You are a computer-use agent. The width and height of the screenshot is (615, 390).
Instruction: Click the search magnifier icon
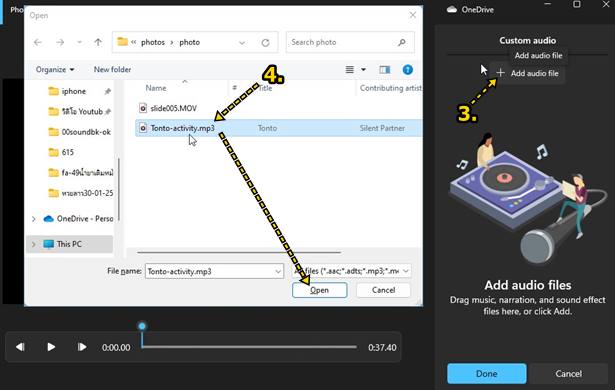[x=402, y=42]
